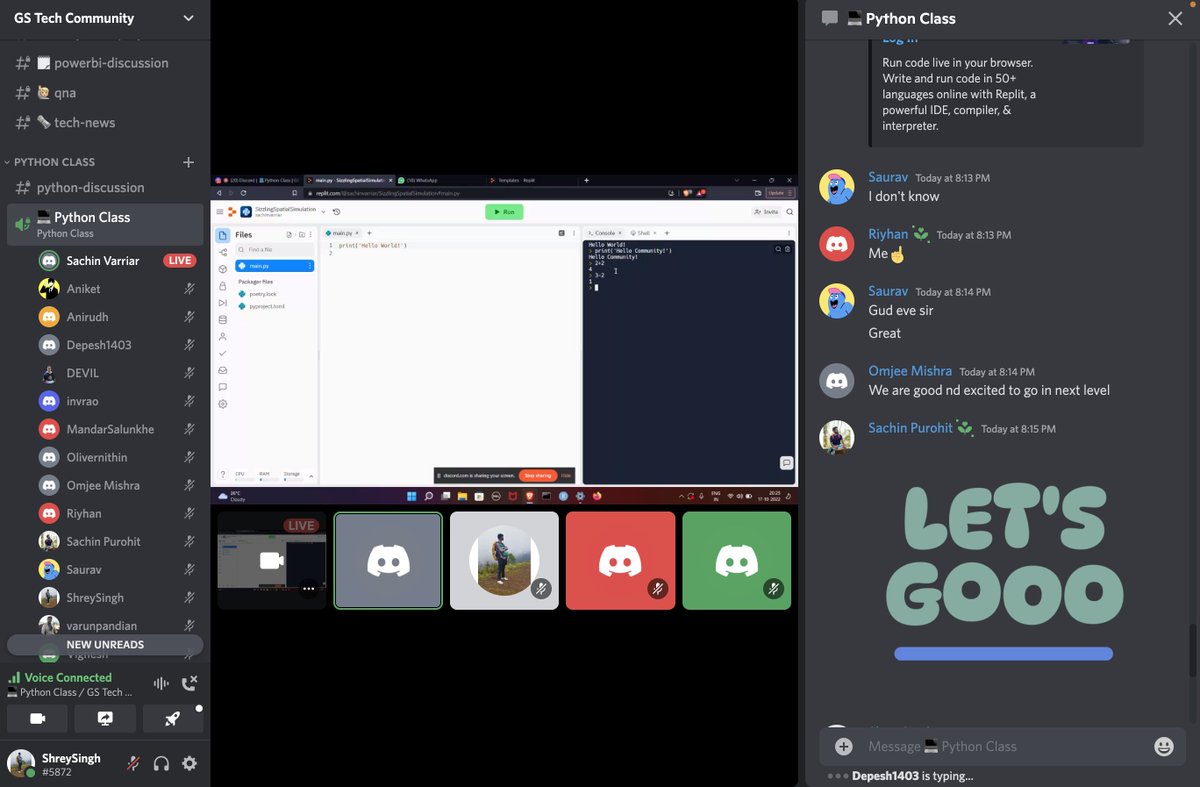This screenshot has height=787, width=1200.
Task: Open noise suppression settings beside Voice Connected
Action: [x=161, y=684]
